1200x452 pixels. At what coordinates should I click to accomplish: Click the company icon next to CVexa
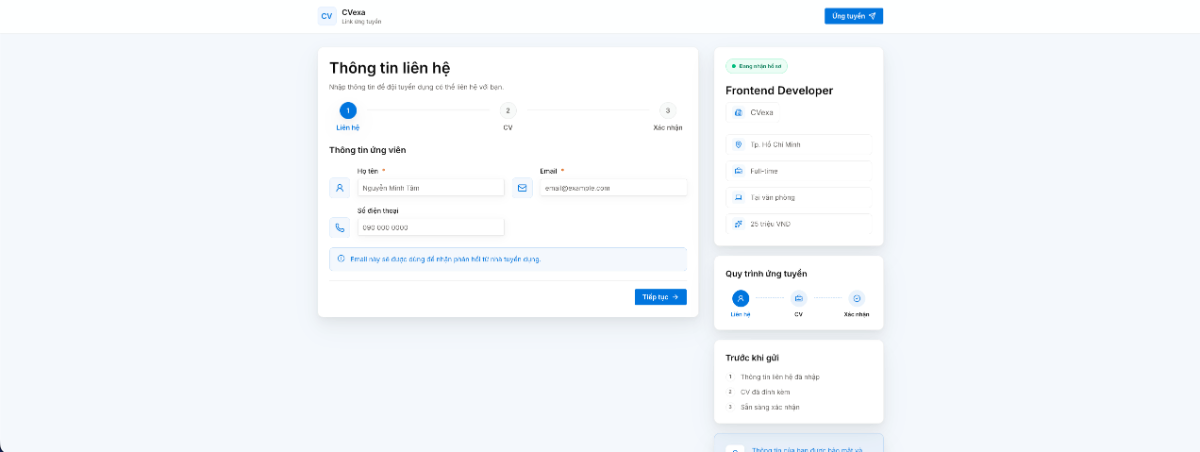(738, 113)
